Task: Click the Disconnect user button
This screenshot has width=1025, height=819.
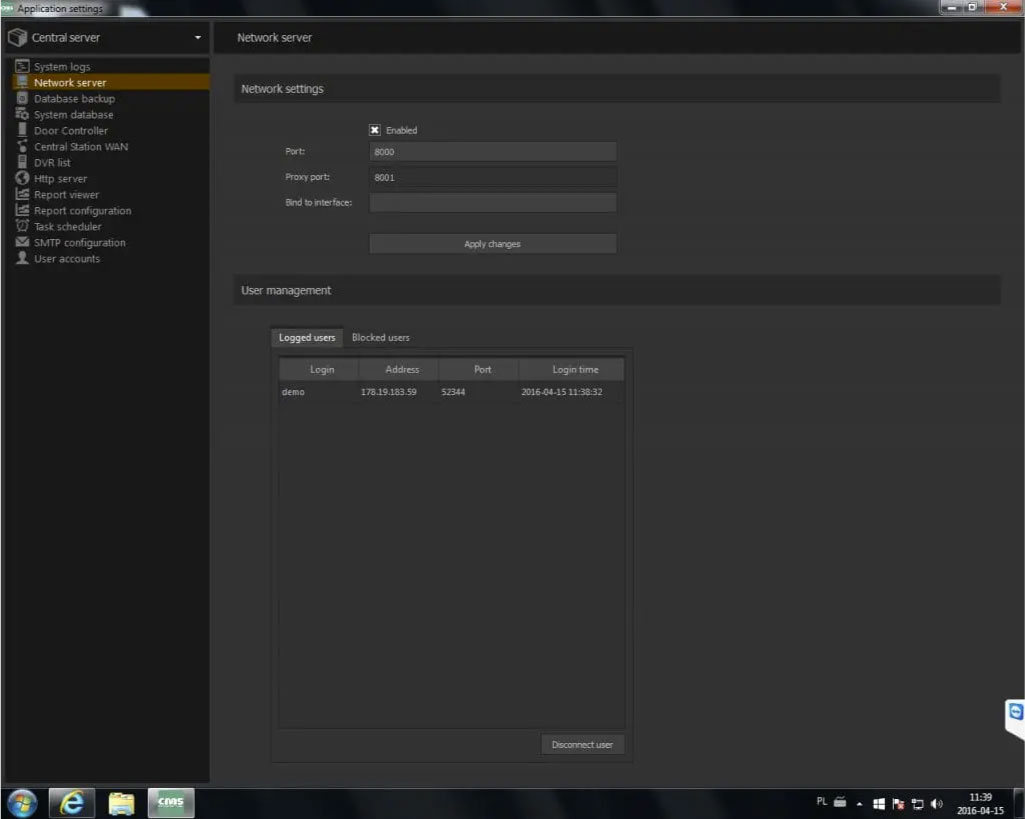Action: click(x=582, y=745)
